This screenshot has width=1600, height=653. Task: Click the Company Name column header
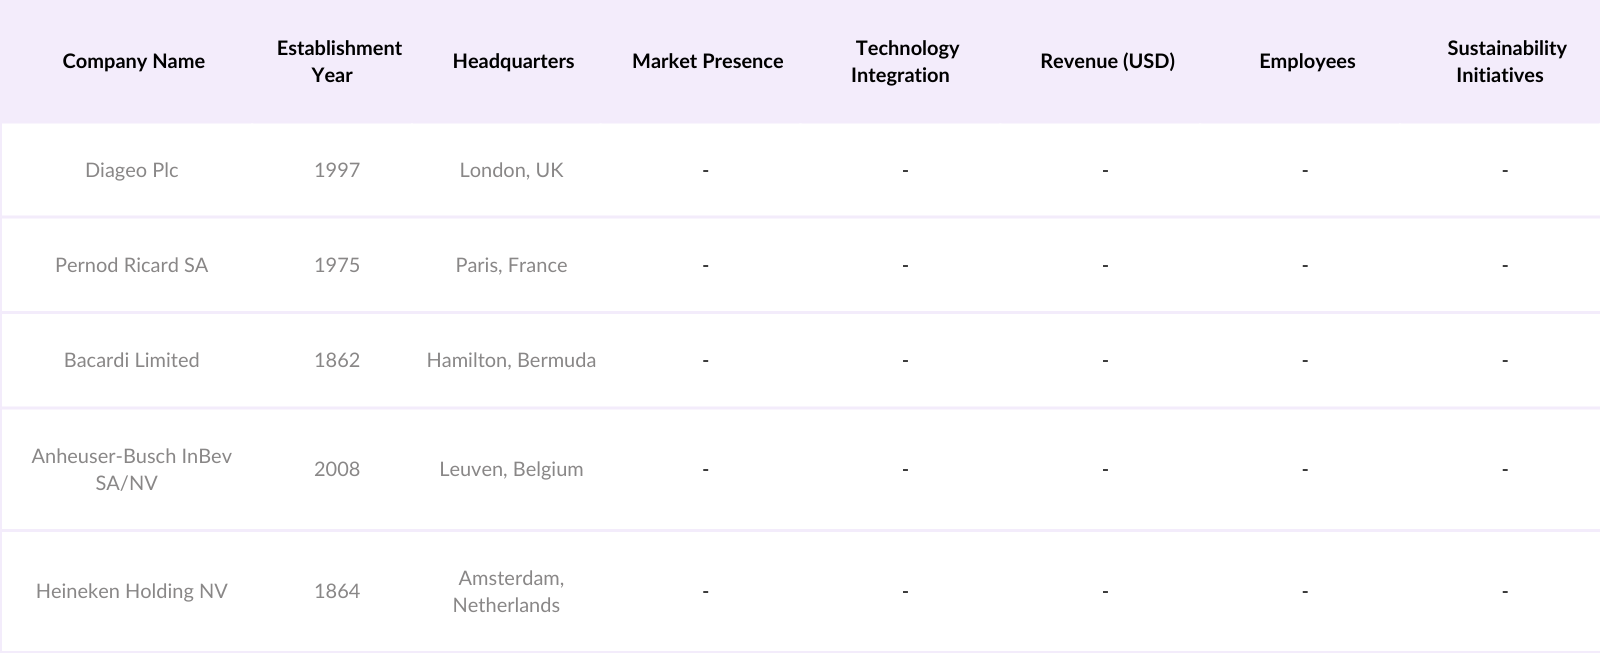point(133,61)
